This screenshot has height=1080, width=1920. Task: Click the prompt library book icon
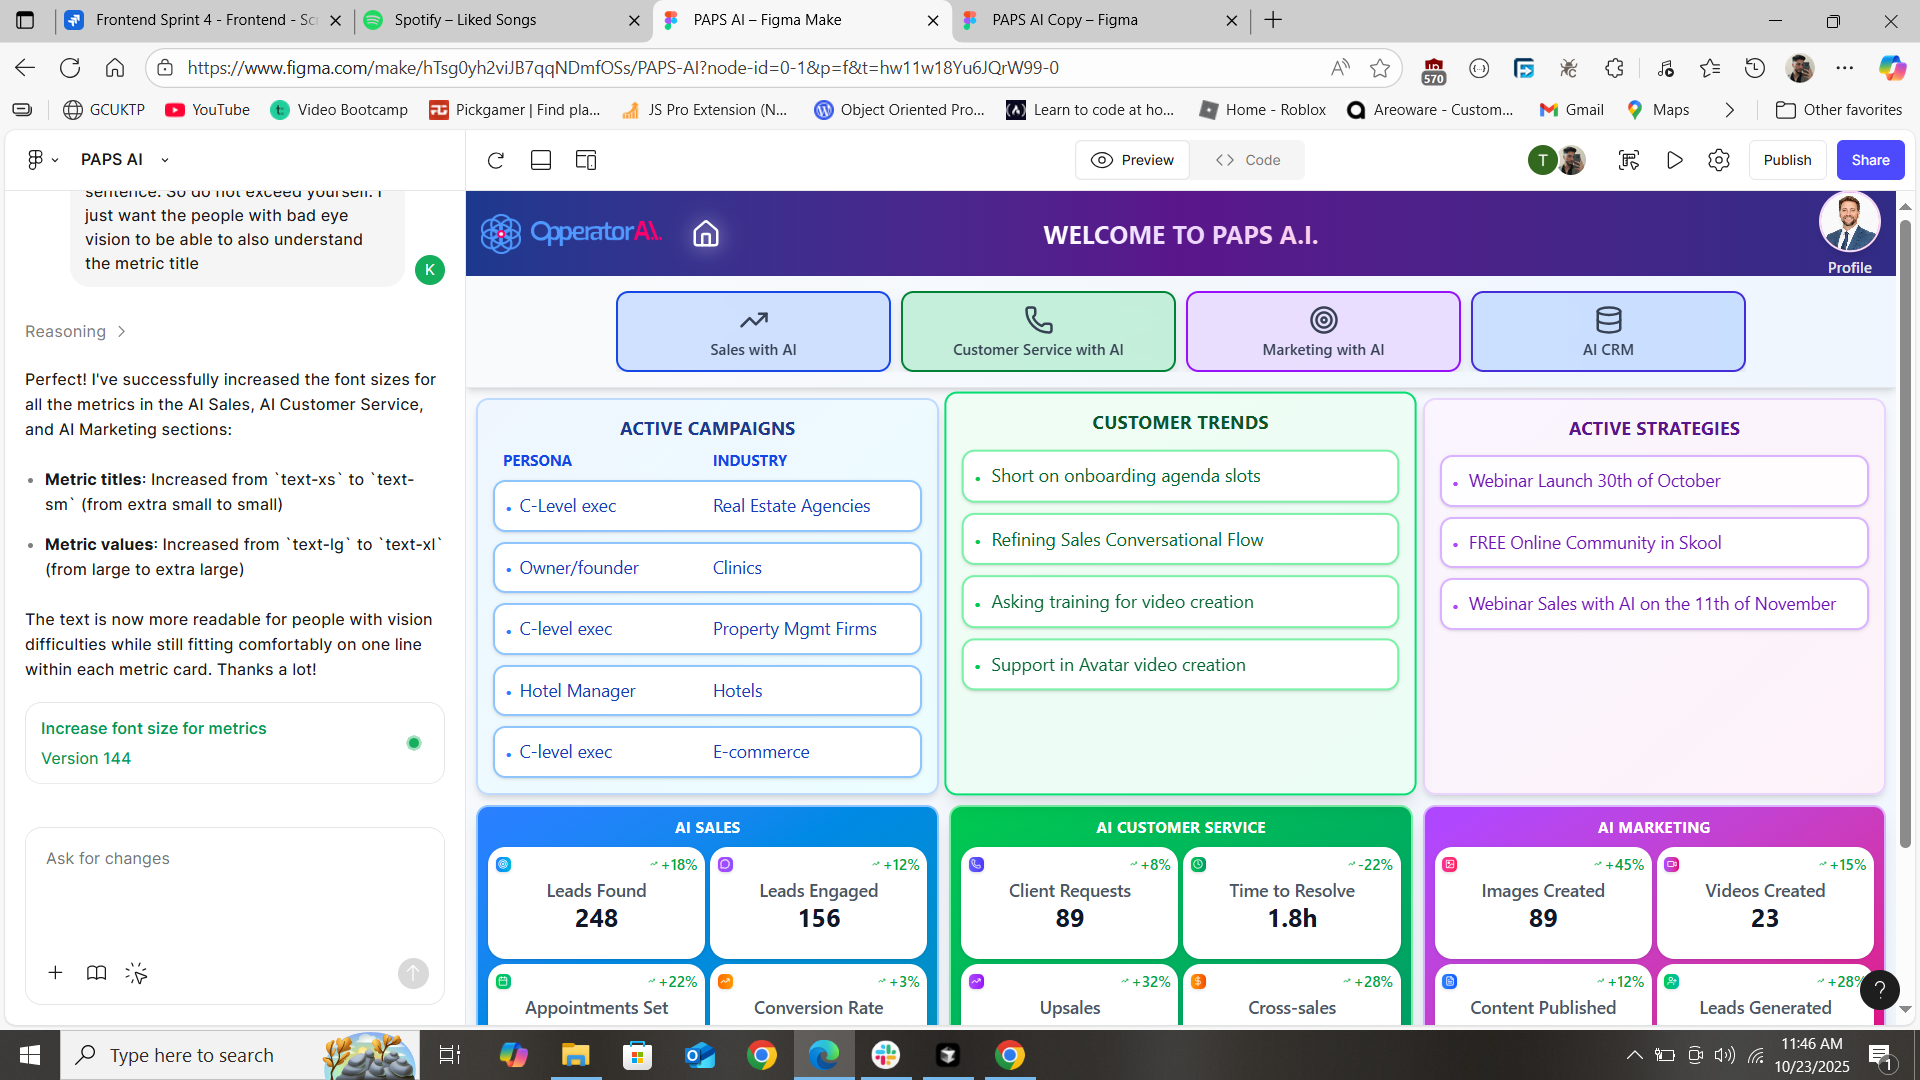click(96, 973)
